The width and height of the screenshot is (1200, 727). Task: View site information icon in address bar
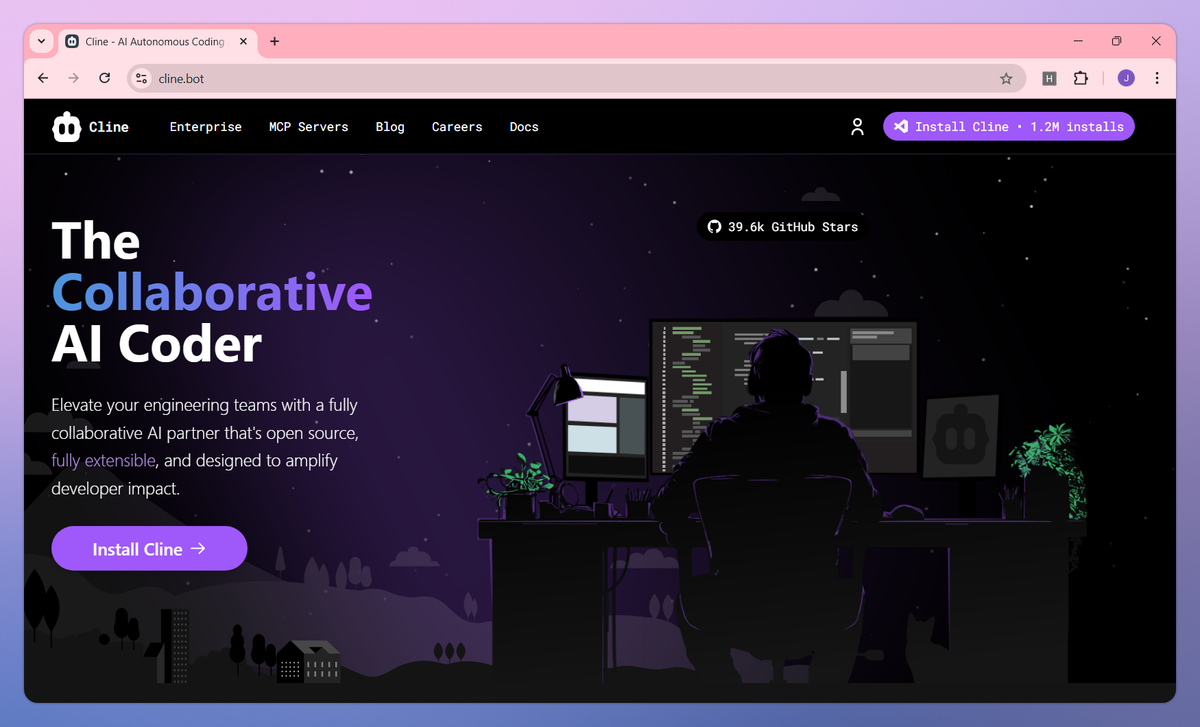pos(141,78)
